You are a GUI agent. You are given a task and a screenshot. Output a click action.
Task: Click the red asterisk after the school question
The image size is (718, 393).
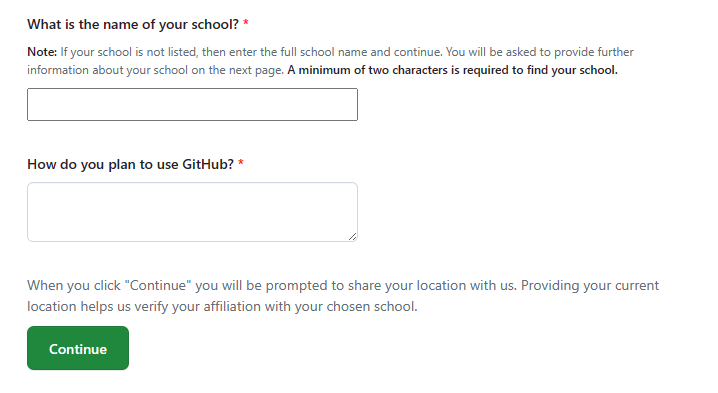click(x=245, y=23)
